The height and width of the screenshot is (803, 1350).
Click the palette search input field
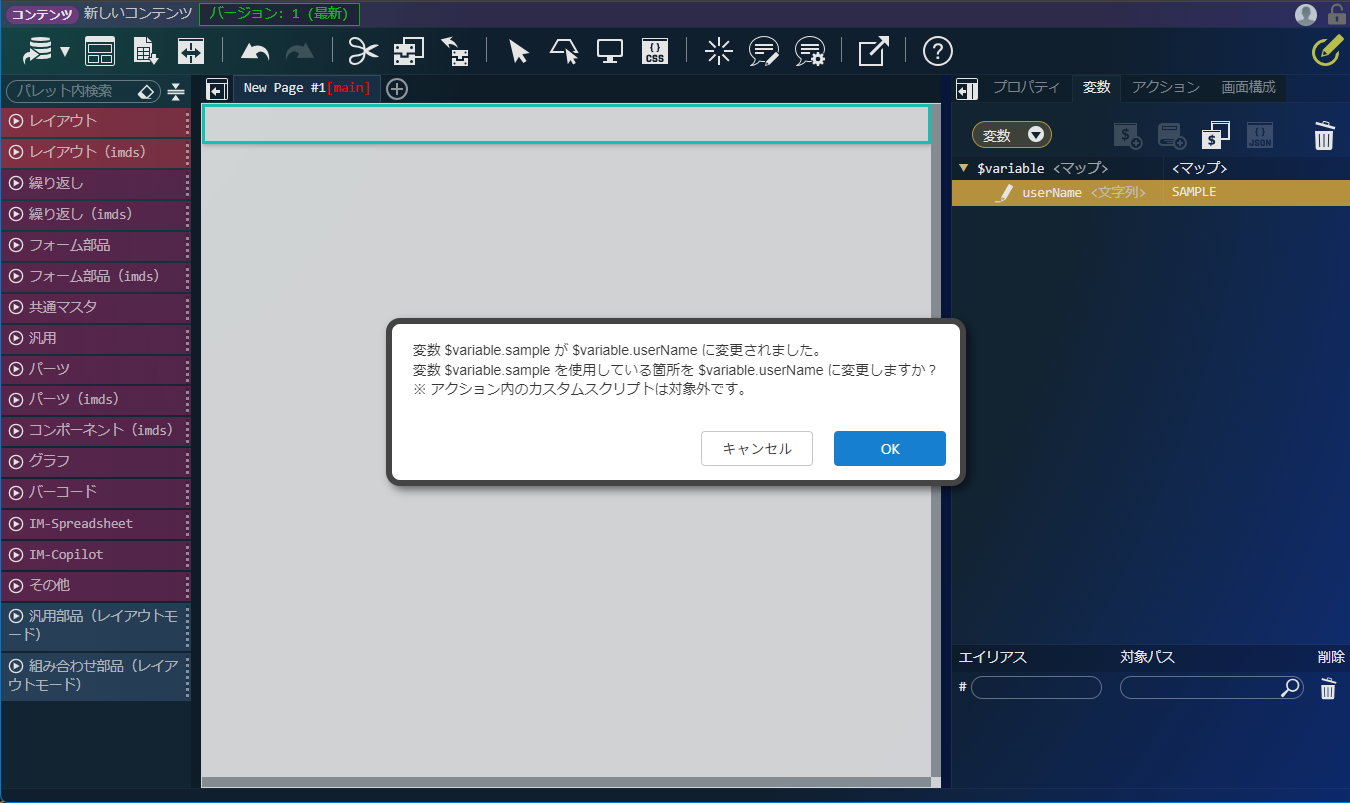click(72, 91)
